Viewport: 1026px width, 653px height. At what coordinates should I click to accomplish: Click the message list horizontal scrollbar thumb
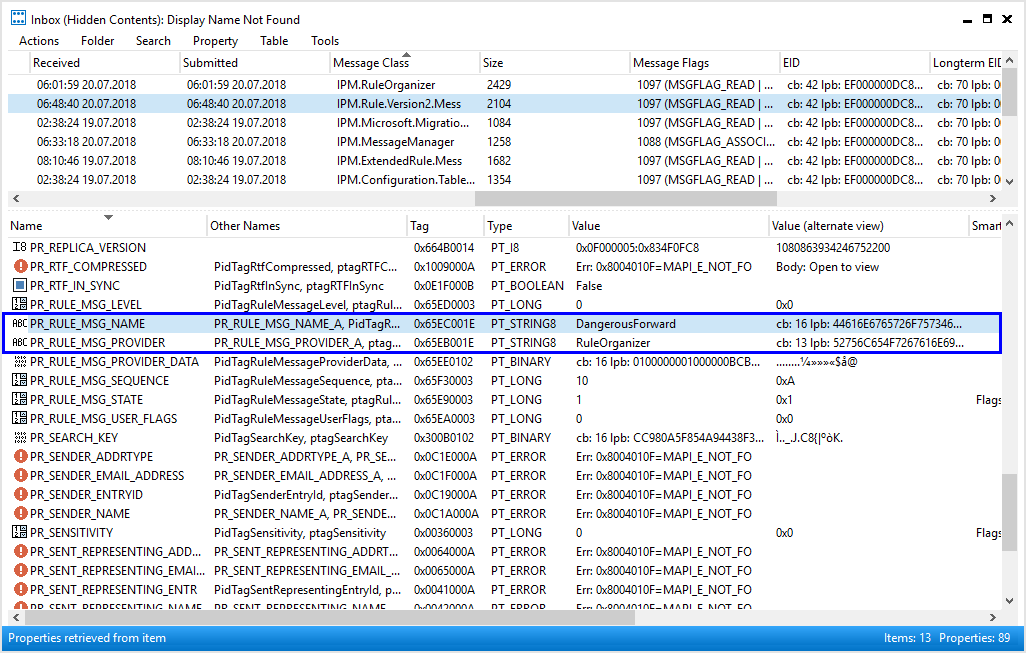click(626, 198)
